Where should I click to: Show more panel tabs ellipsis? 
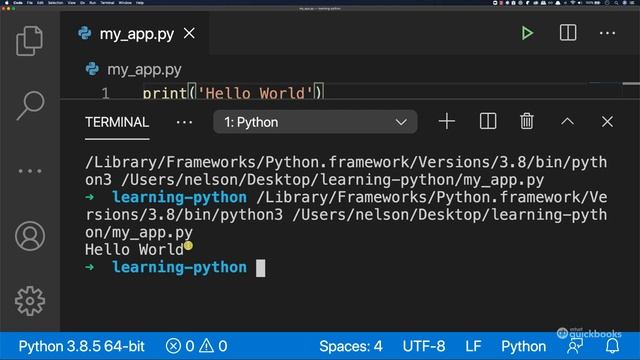[x=184, y=122]
